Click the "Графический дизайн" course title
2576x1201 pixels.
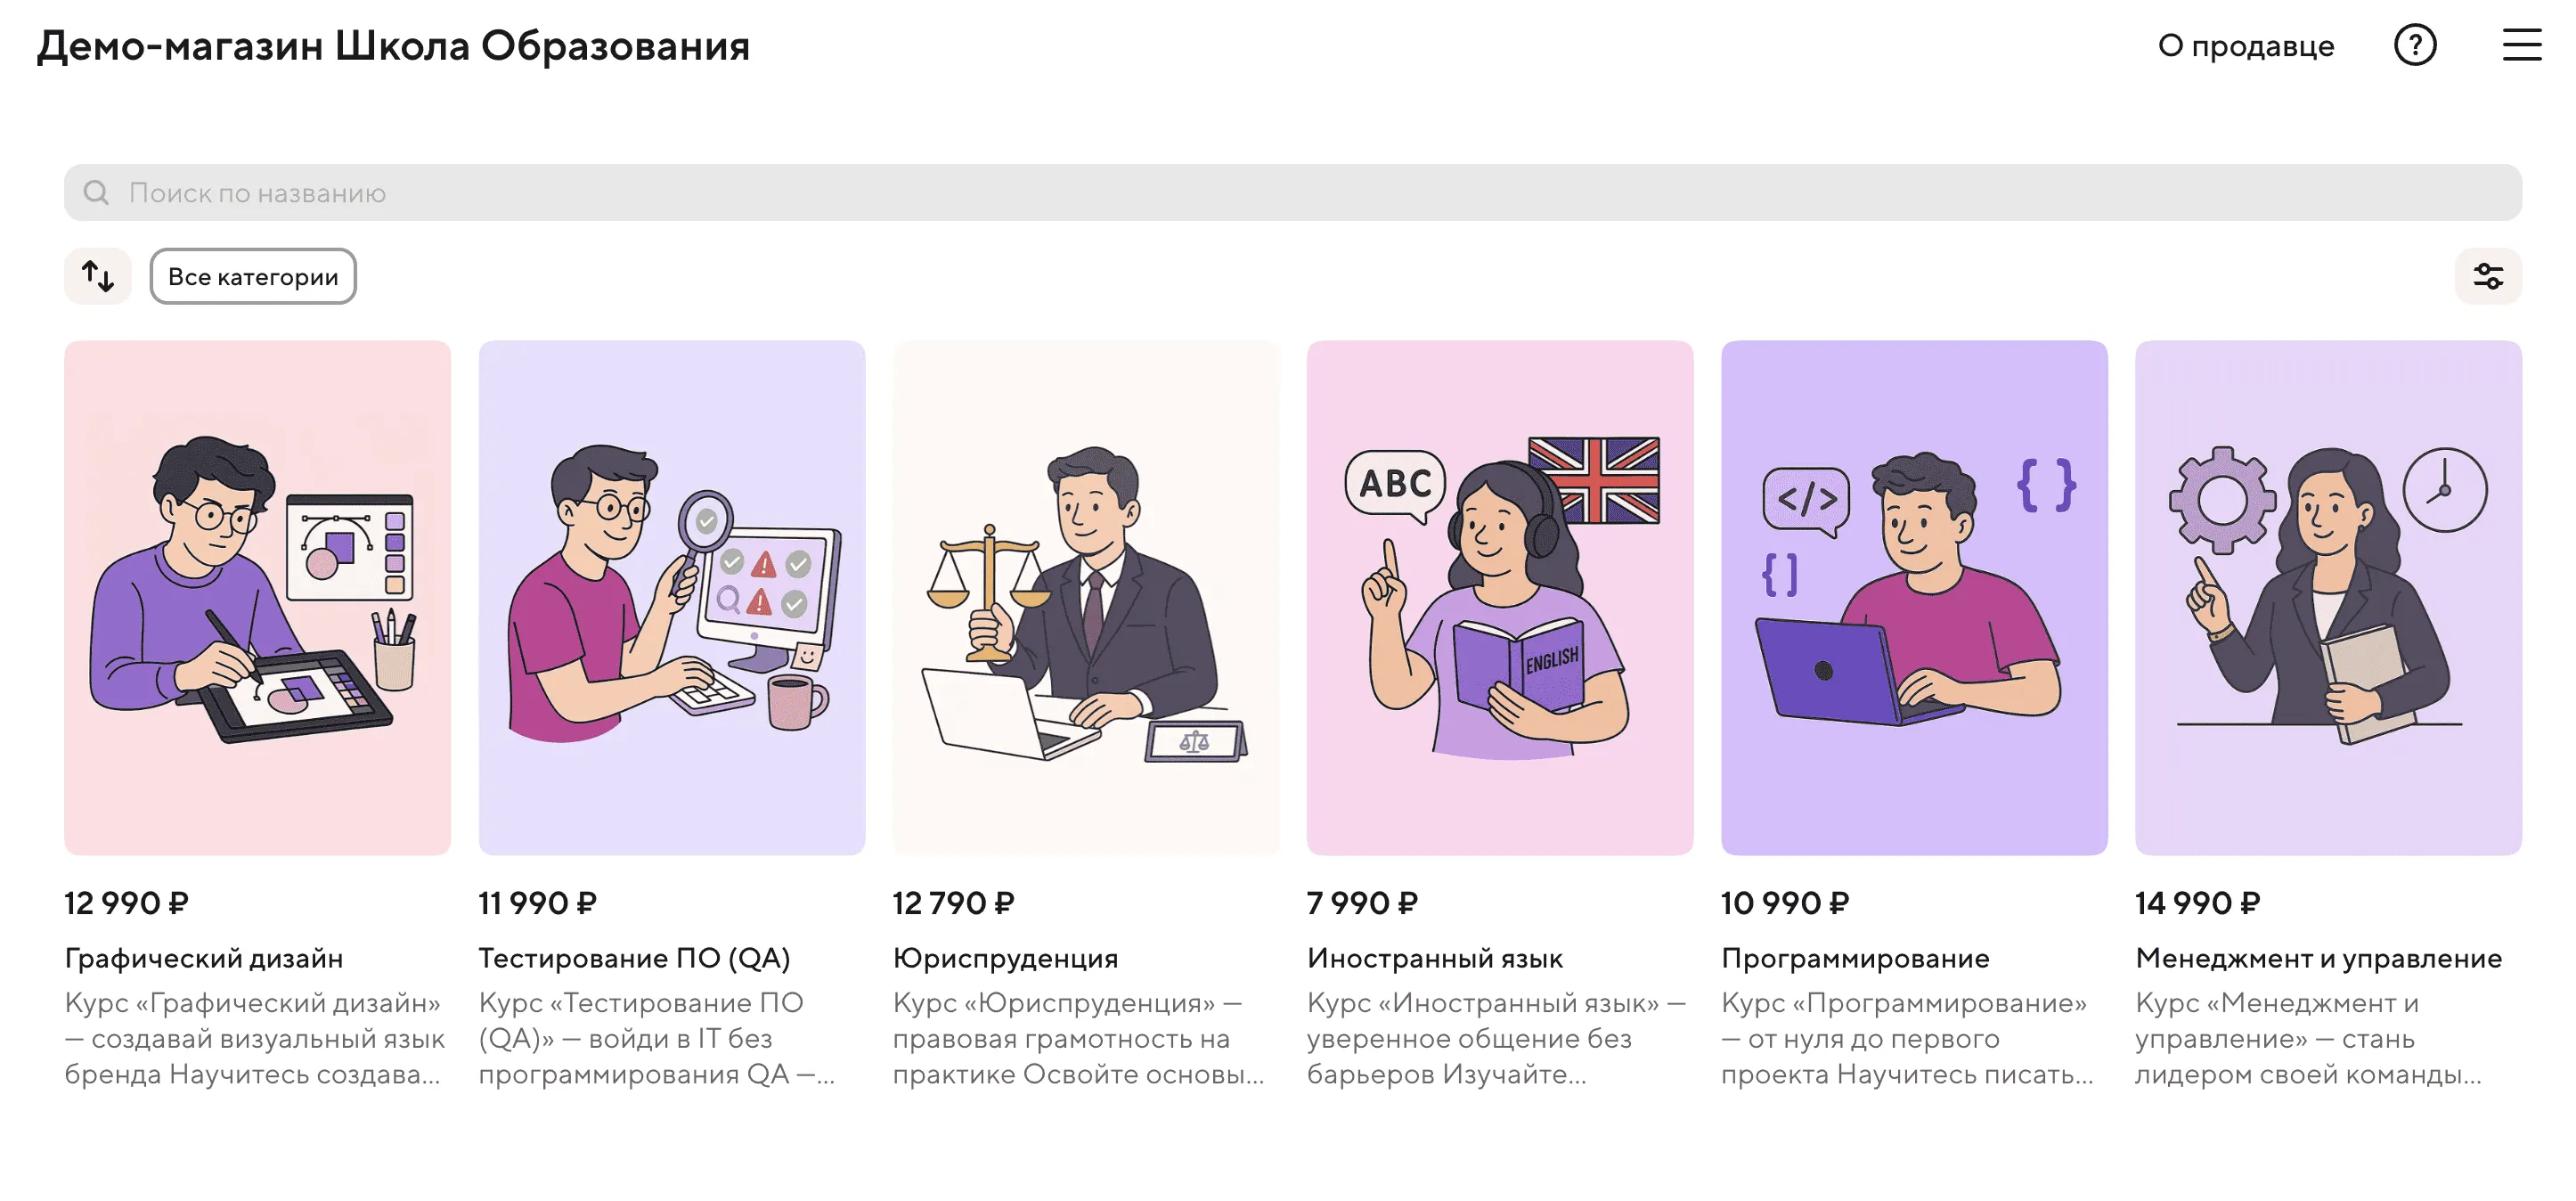204,958
